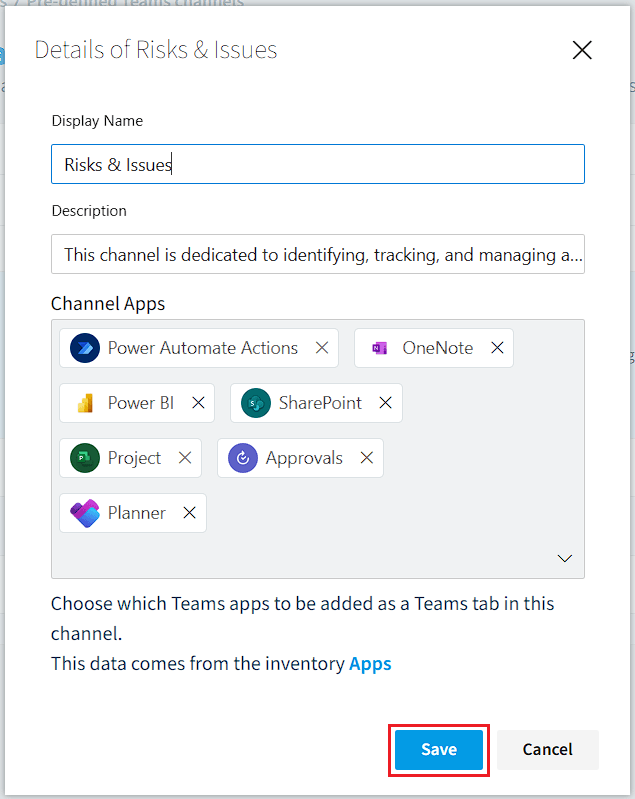Expand the Channel Apps dropdown chevron
Screen dimensions: 635x799
(565, 558)
